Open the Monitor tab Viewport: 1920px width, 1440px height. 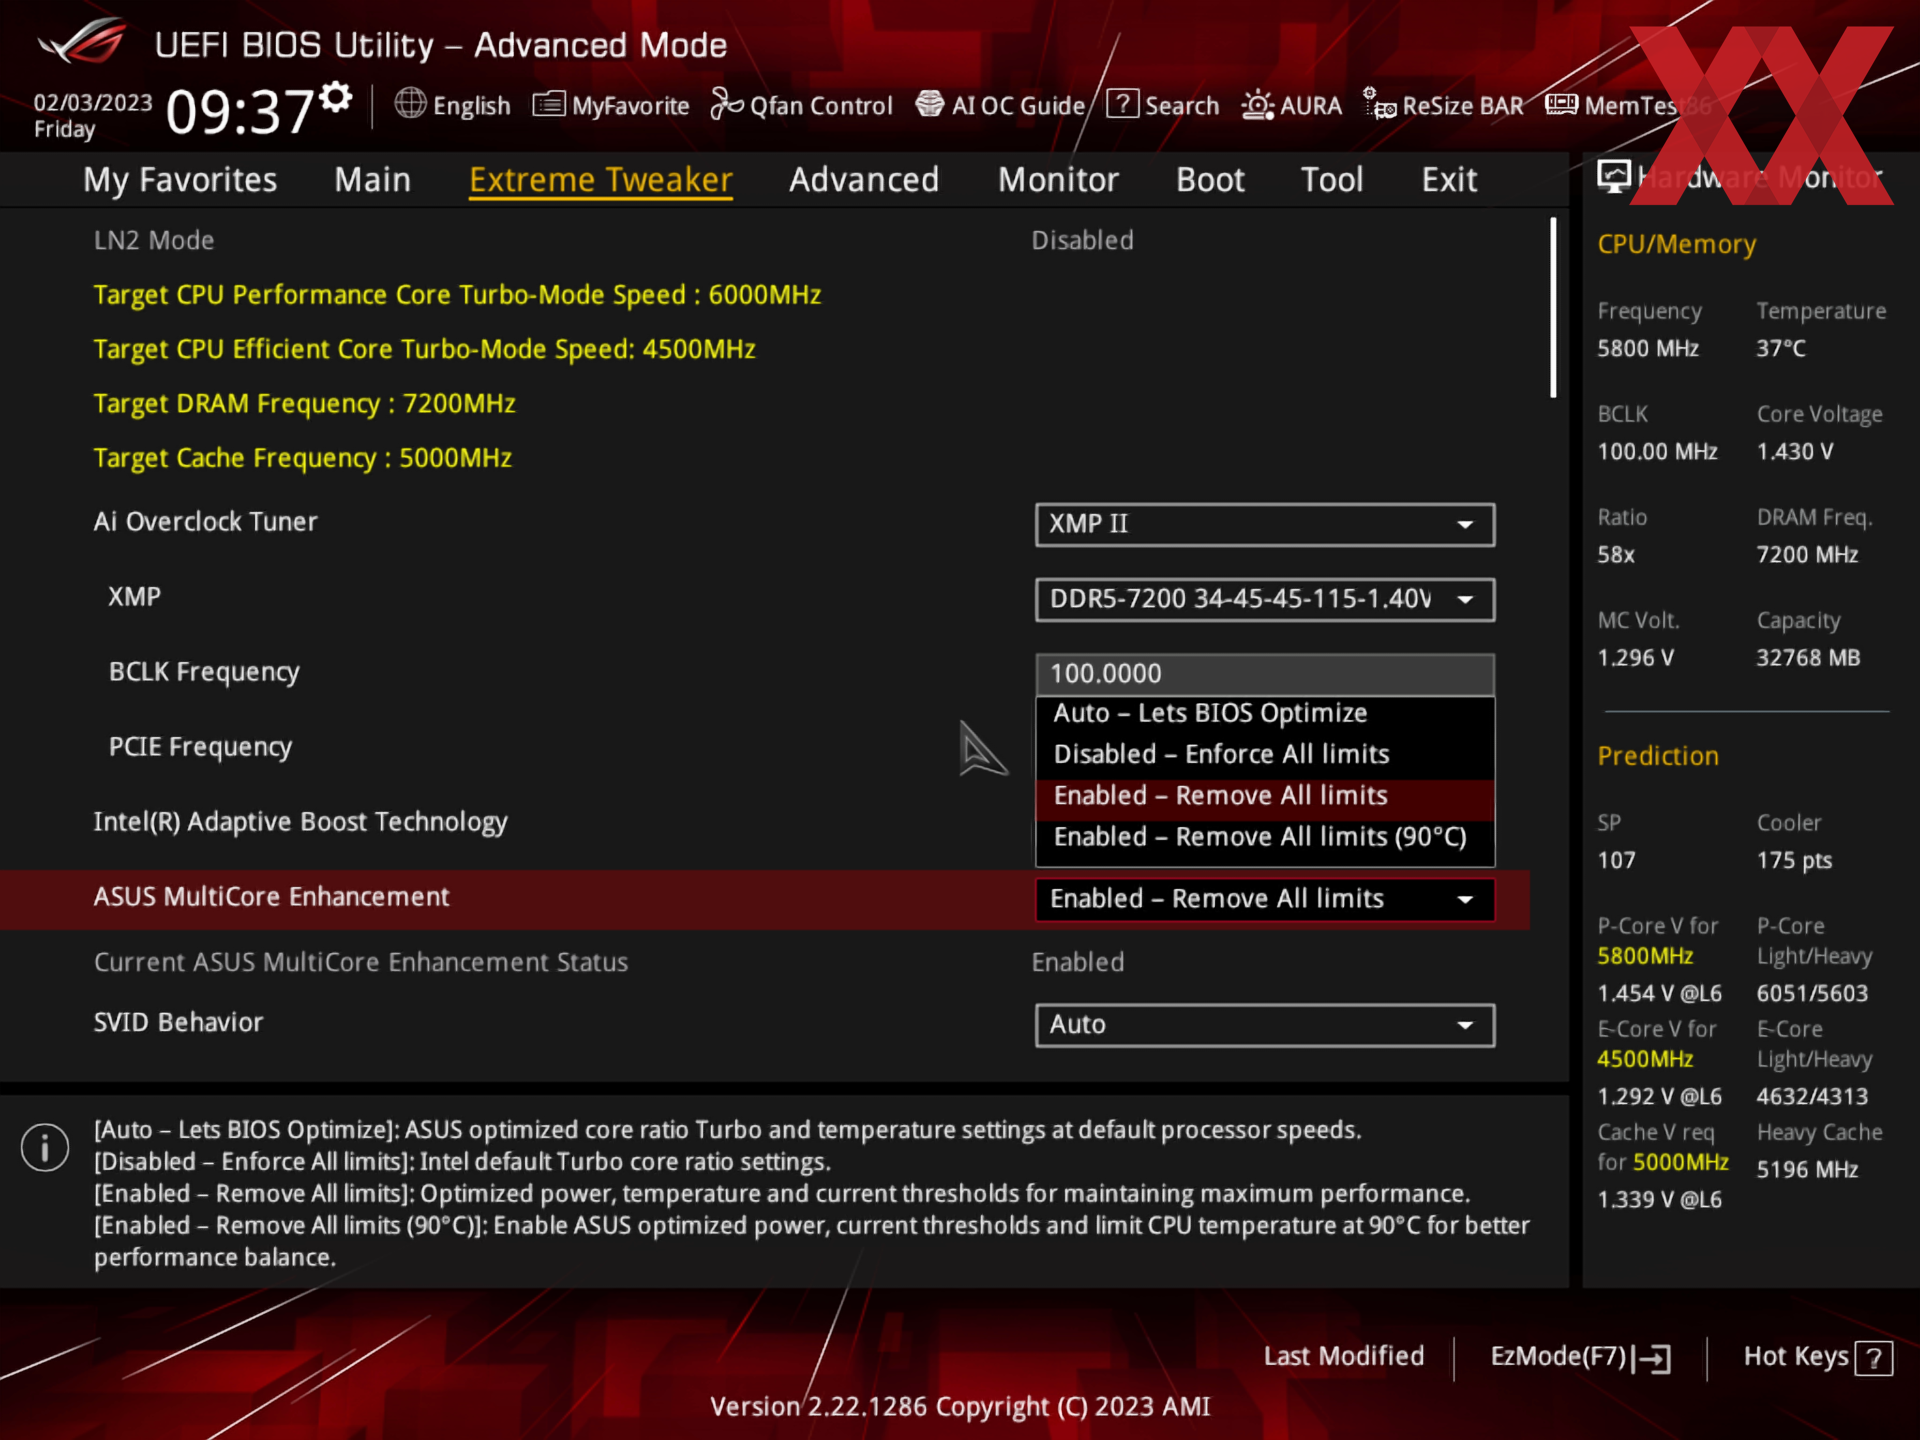point(1058,180)
